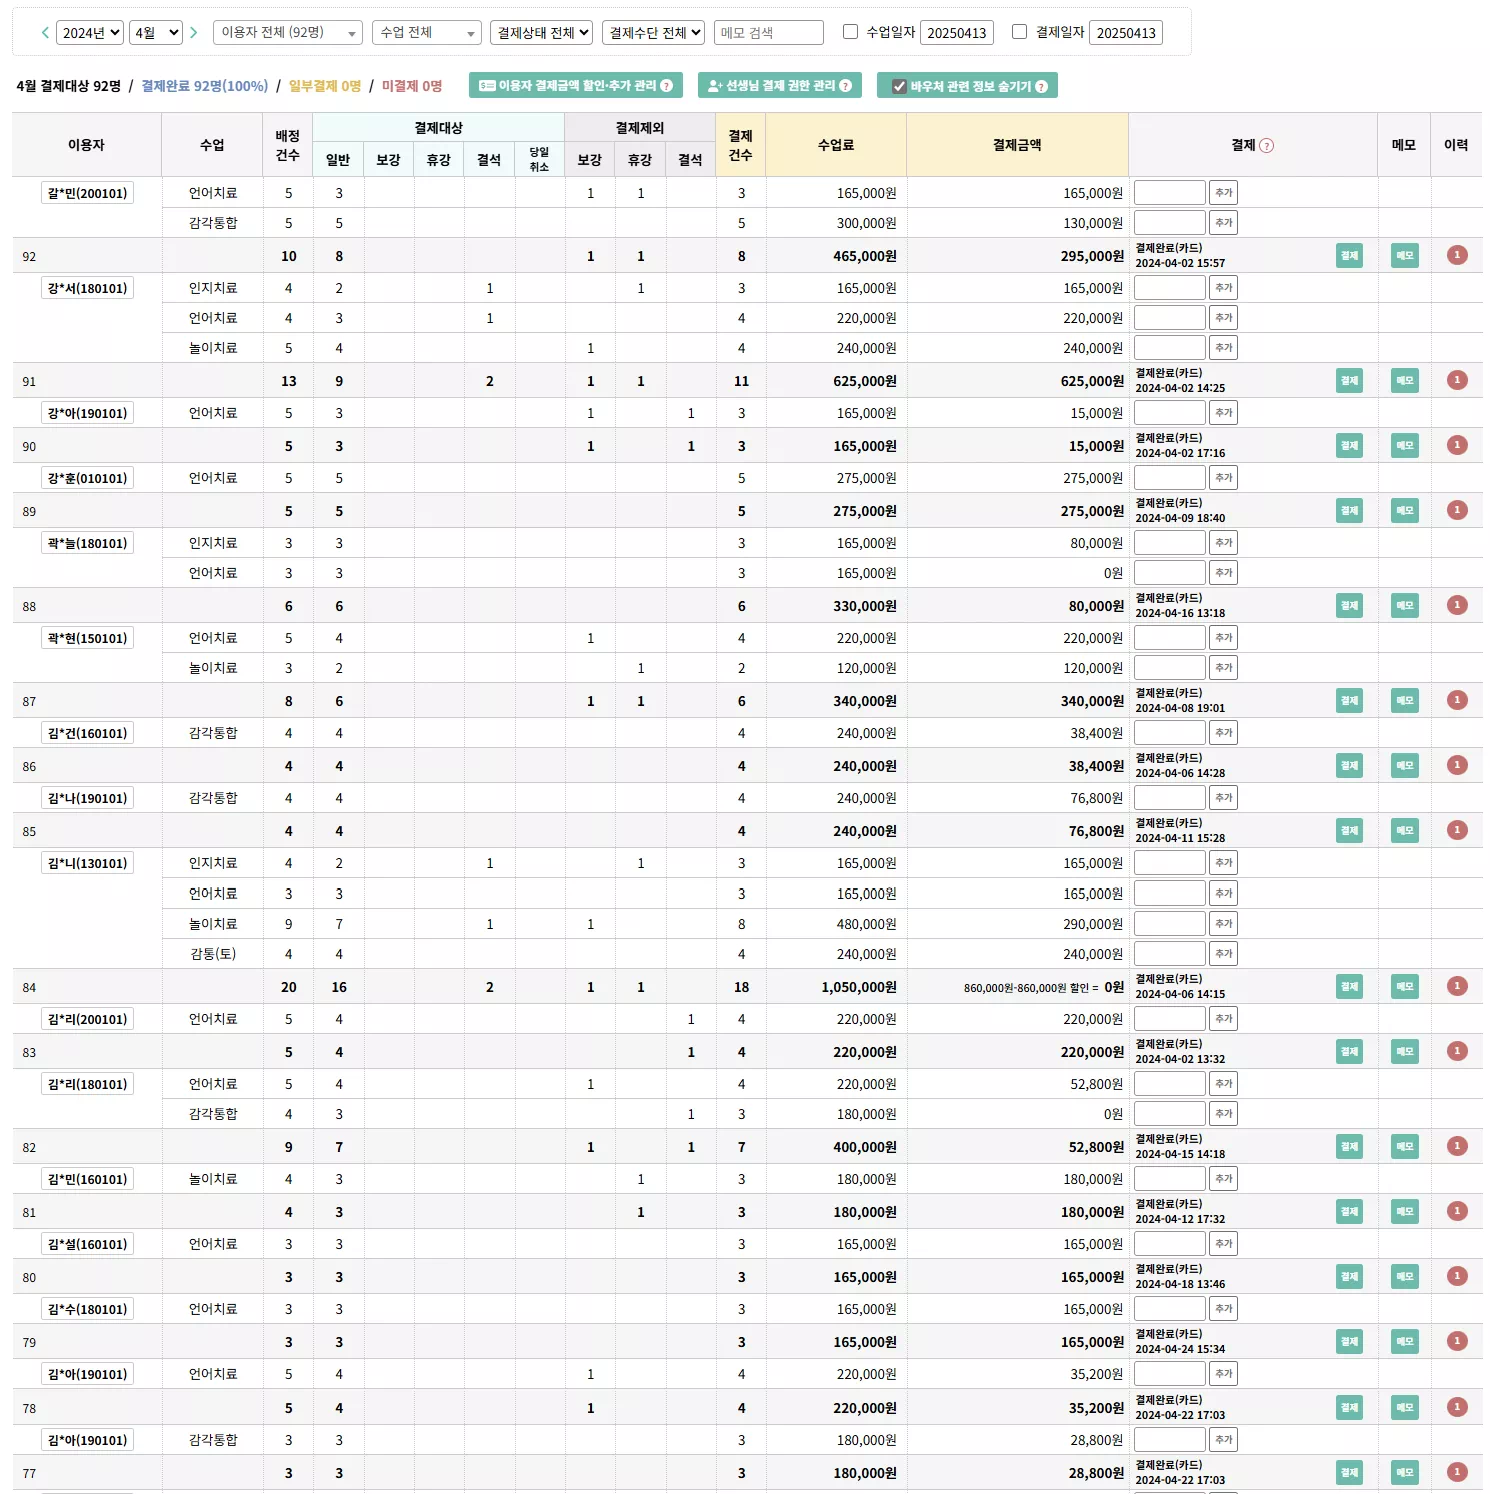The image size is (1490, 1494).
Task: Click help icon on 선생님 결제 권한 관리
Action: point(846,86)
